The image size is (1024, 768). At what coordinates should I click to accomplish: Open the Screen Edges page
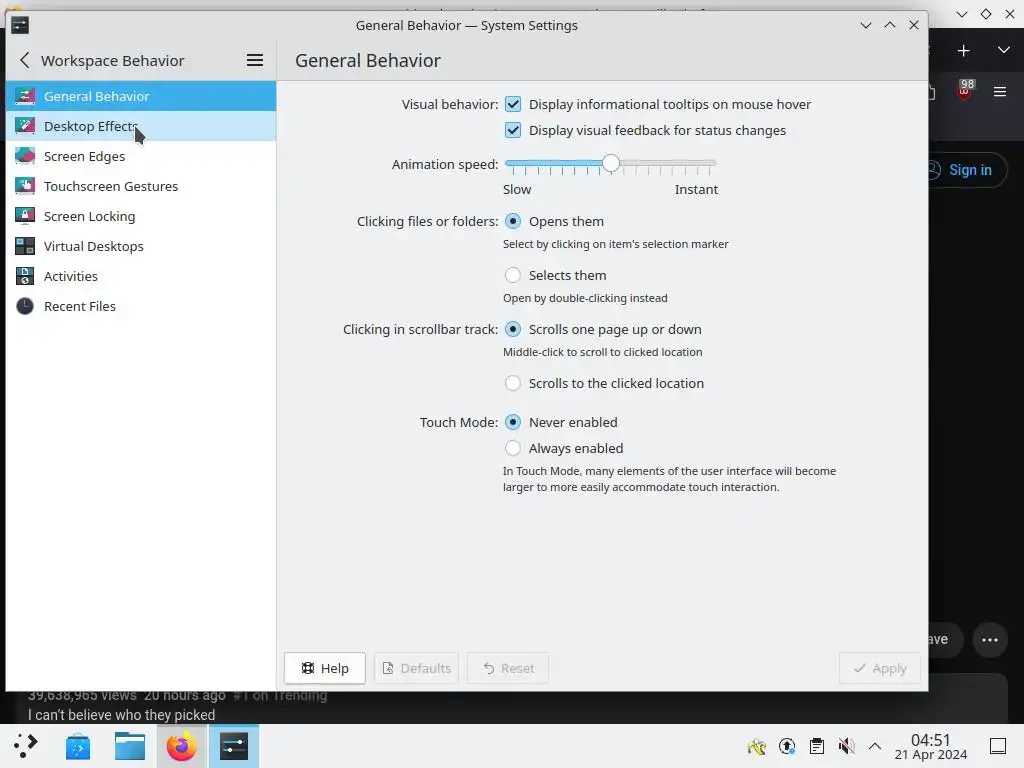141,156
